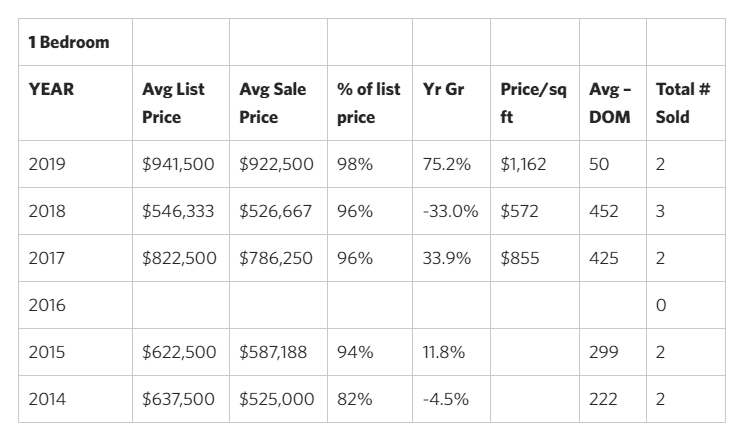This screenshot has height=445, width=744.
Task: Click the "Total # Sold" column header
Action: coord(682,103)
